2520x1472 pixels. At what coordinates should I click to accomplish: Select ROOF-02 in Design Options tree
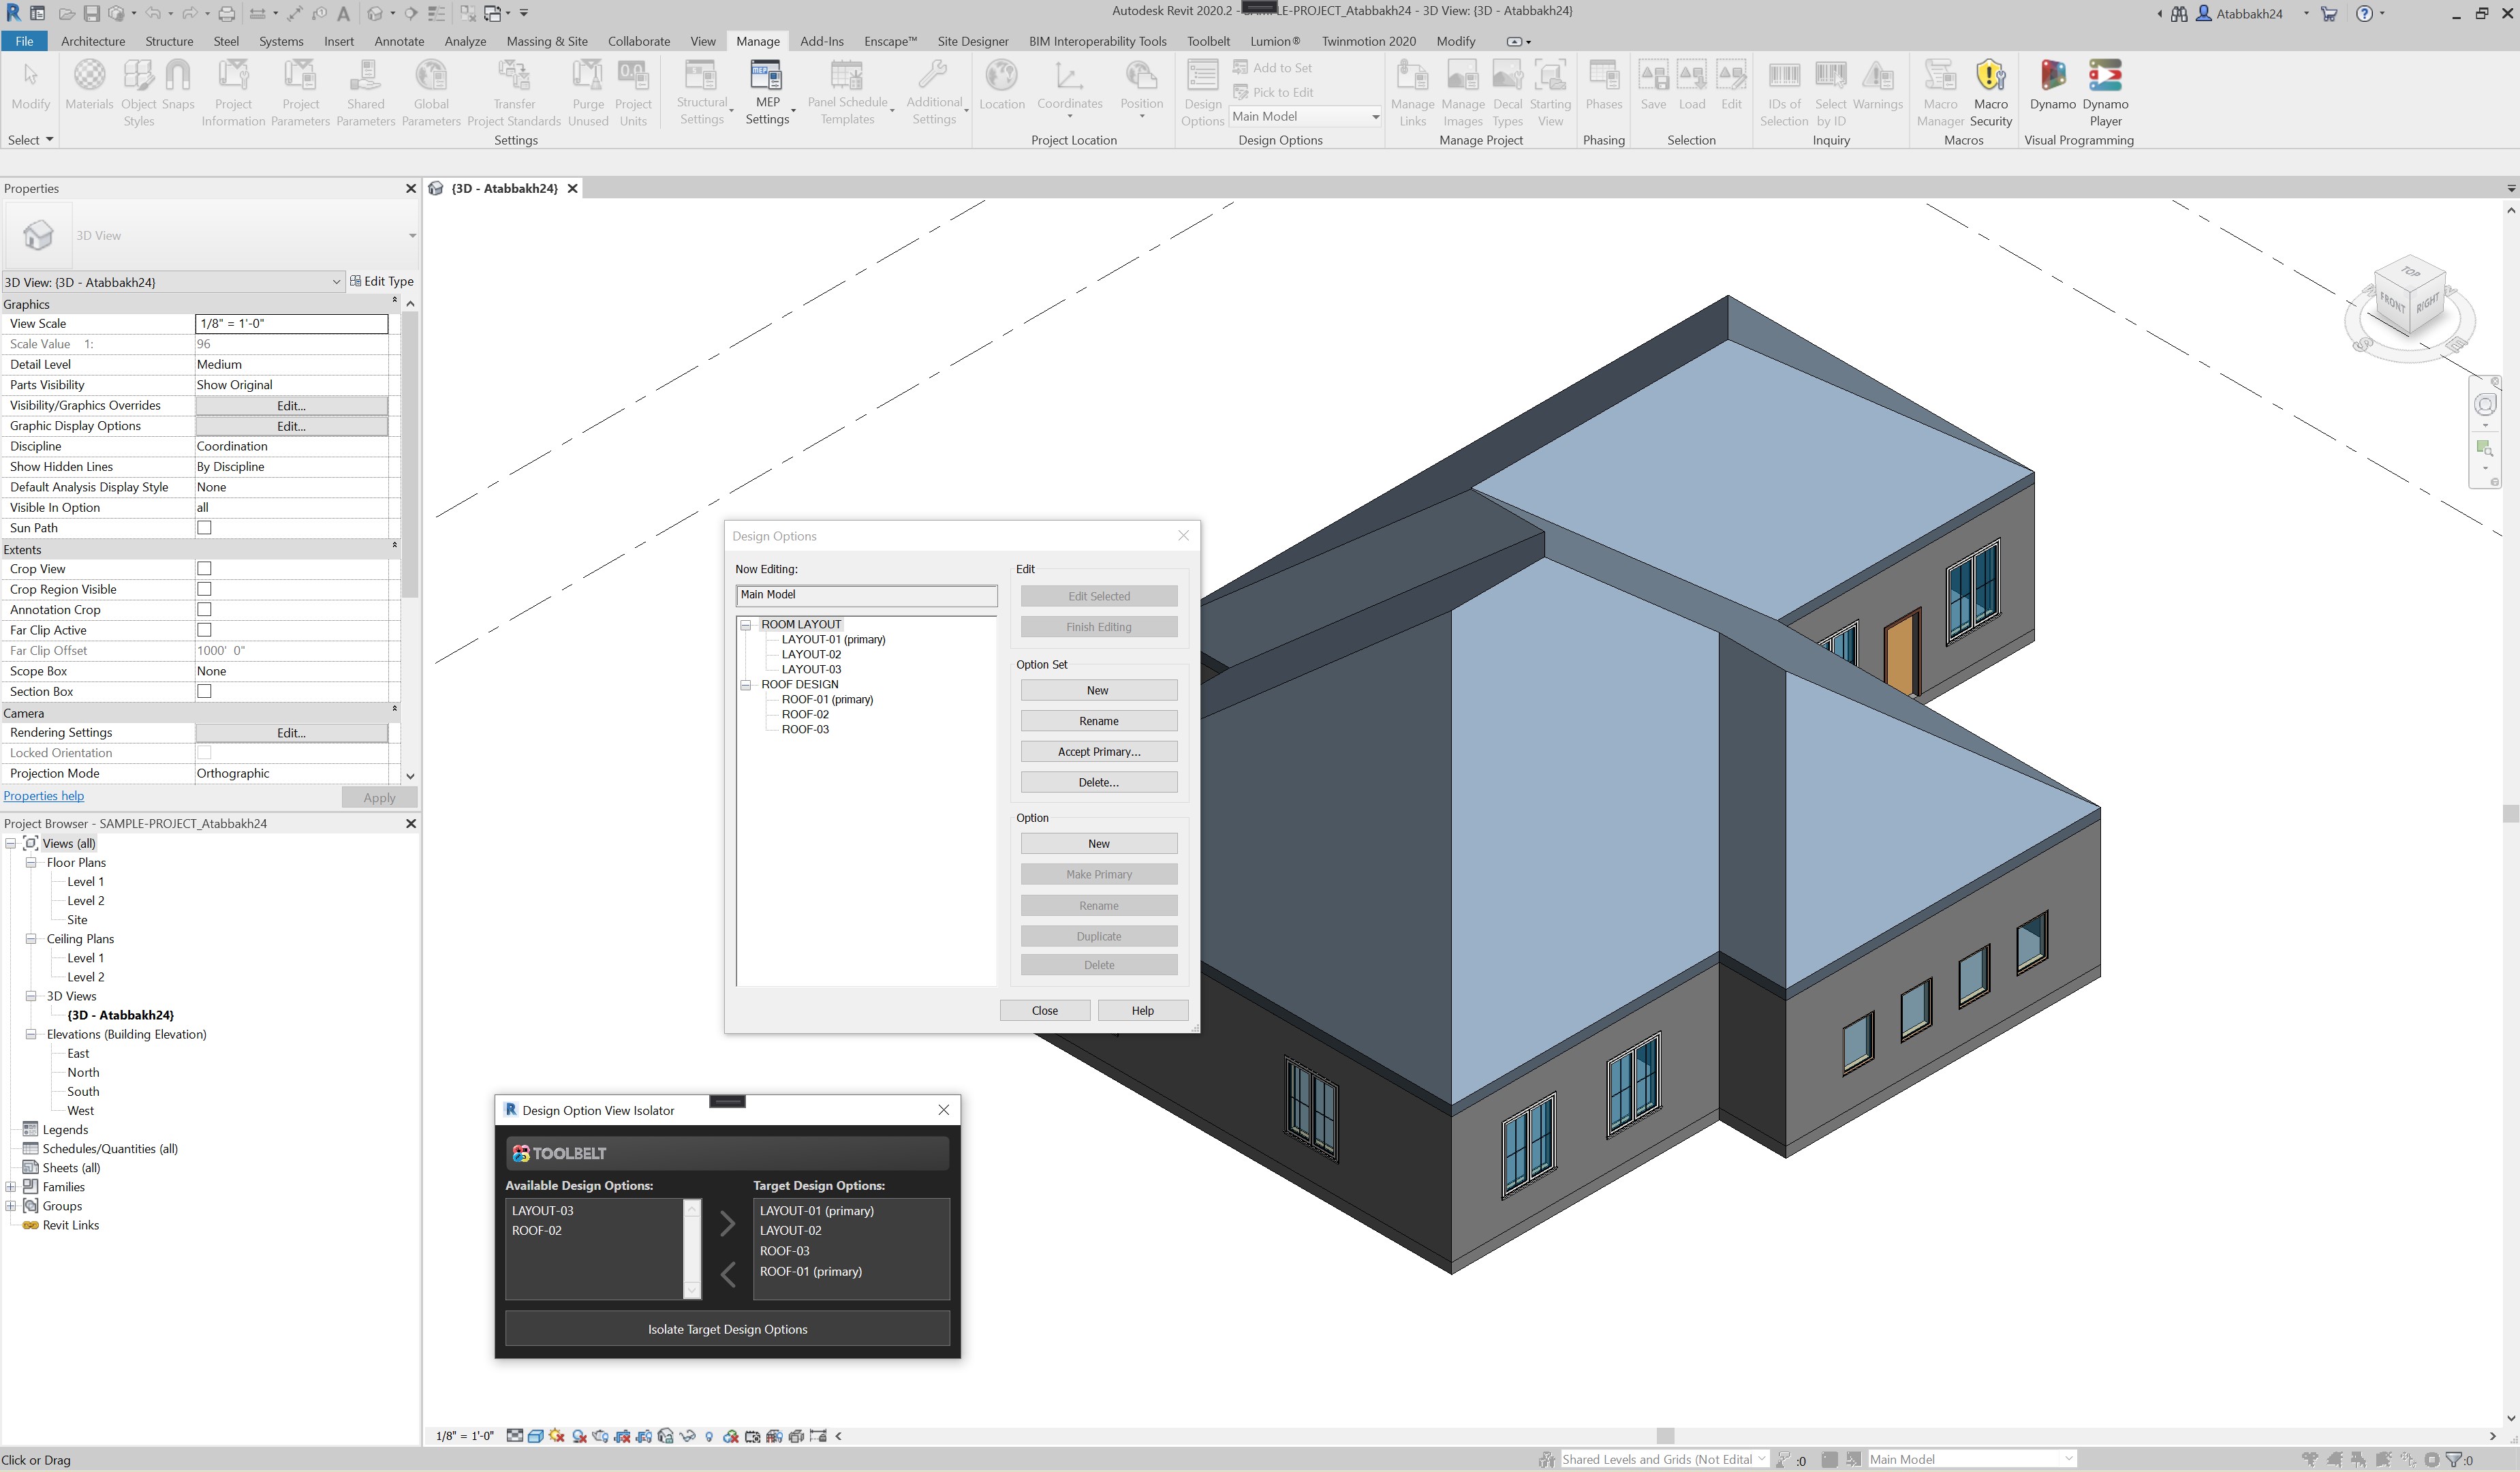click(805, 714)
